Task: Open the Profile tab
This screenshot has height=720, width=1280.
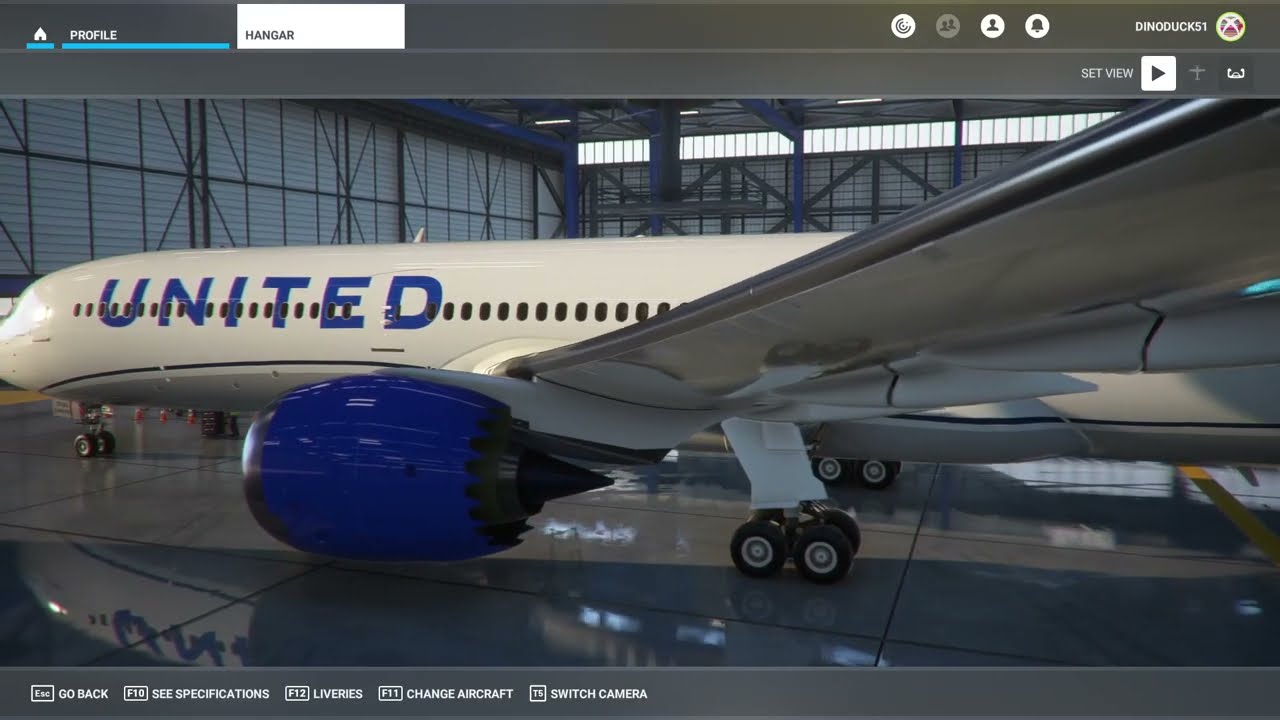Action: pos(146,35)
